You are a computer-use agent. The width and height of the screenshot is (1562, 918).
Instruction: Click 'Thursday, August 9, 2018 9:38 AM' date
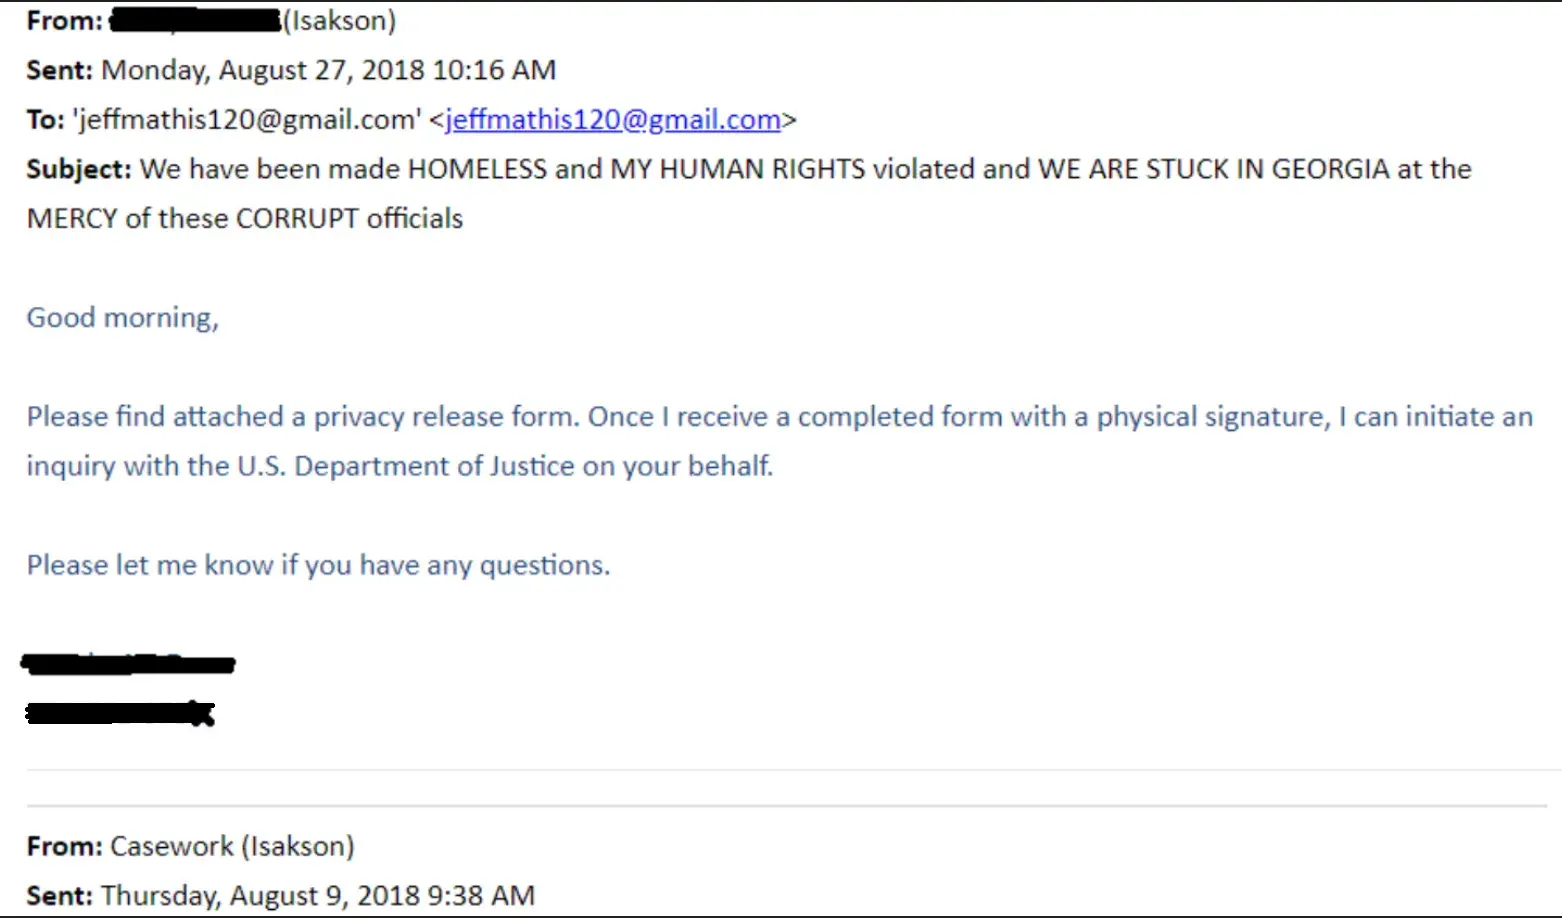318,895
